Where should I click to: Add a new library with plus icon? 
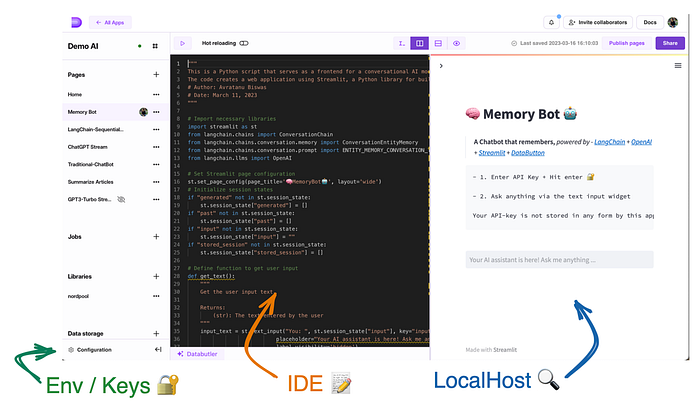pos(156,276)
